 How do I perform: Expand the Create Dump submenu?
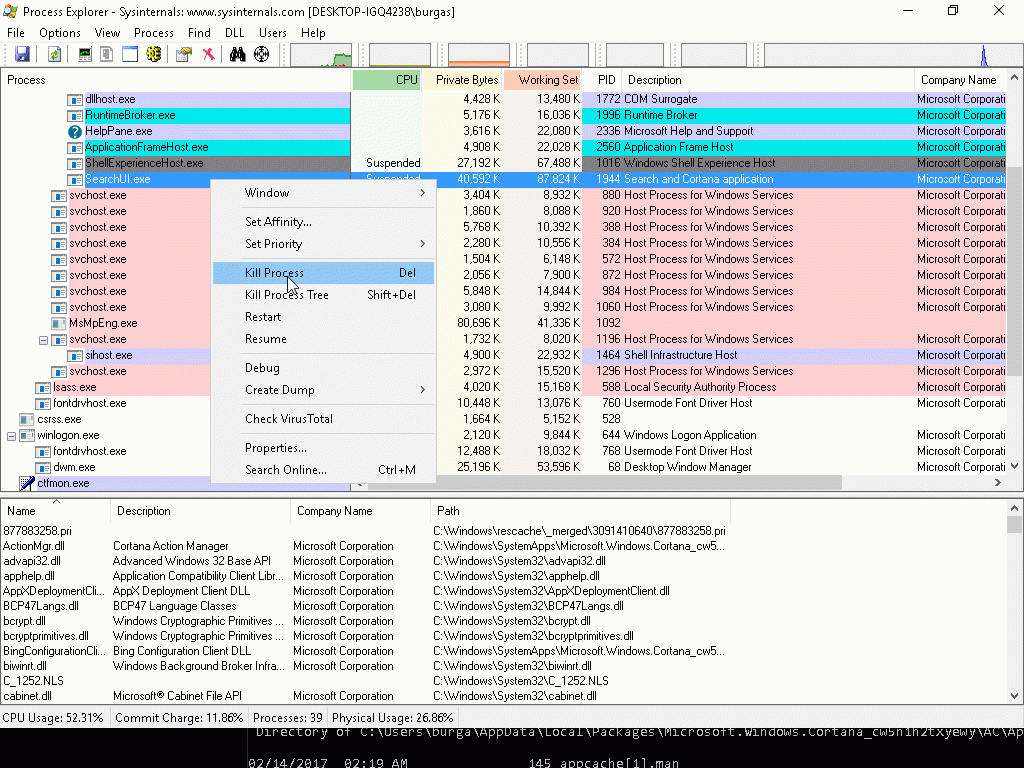(324, 390)
